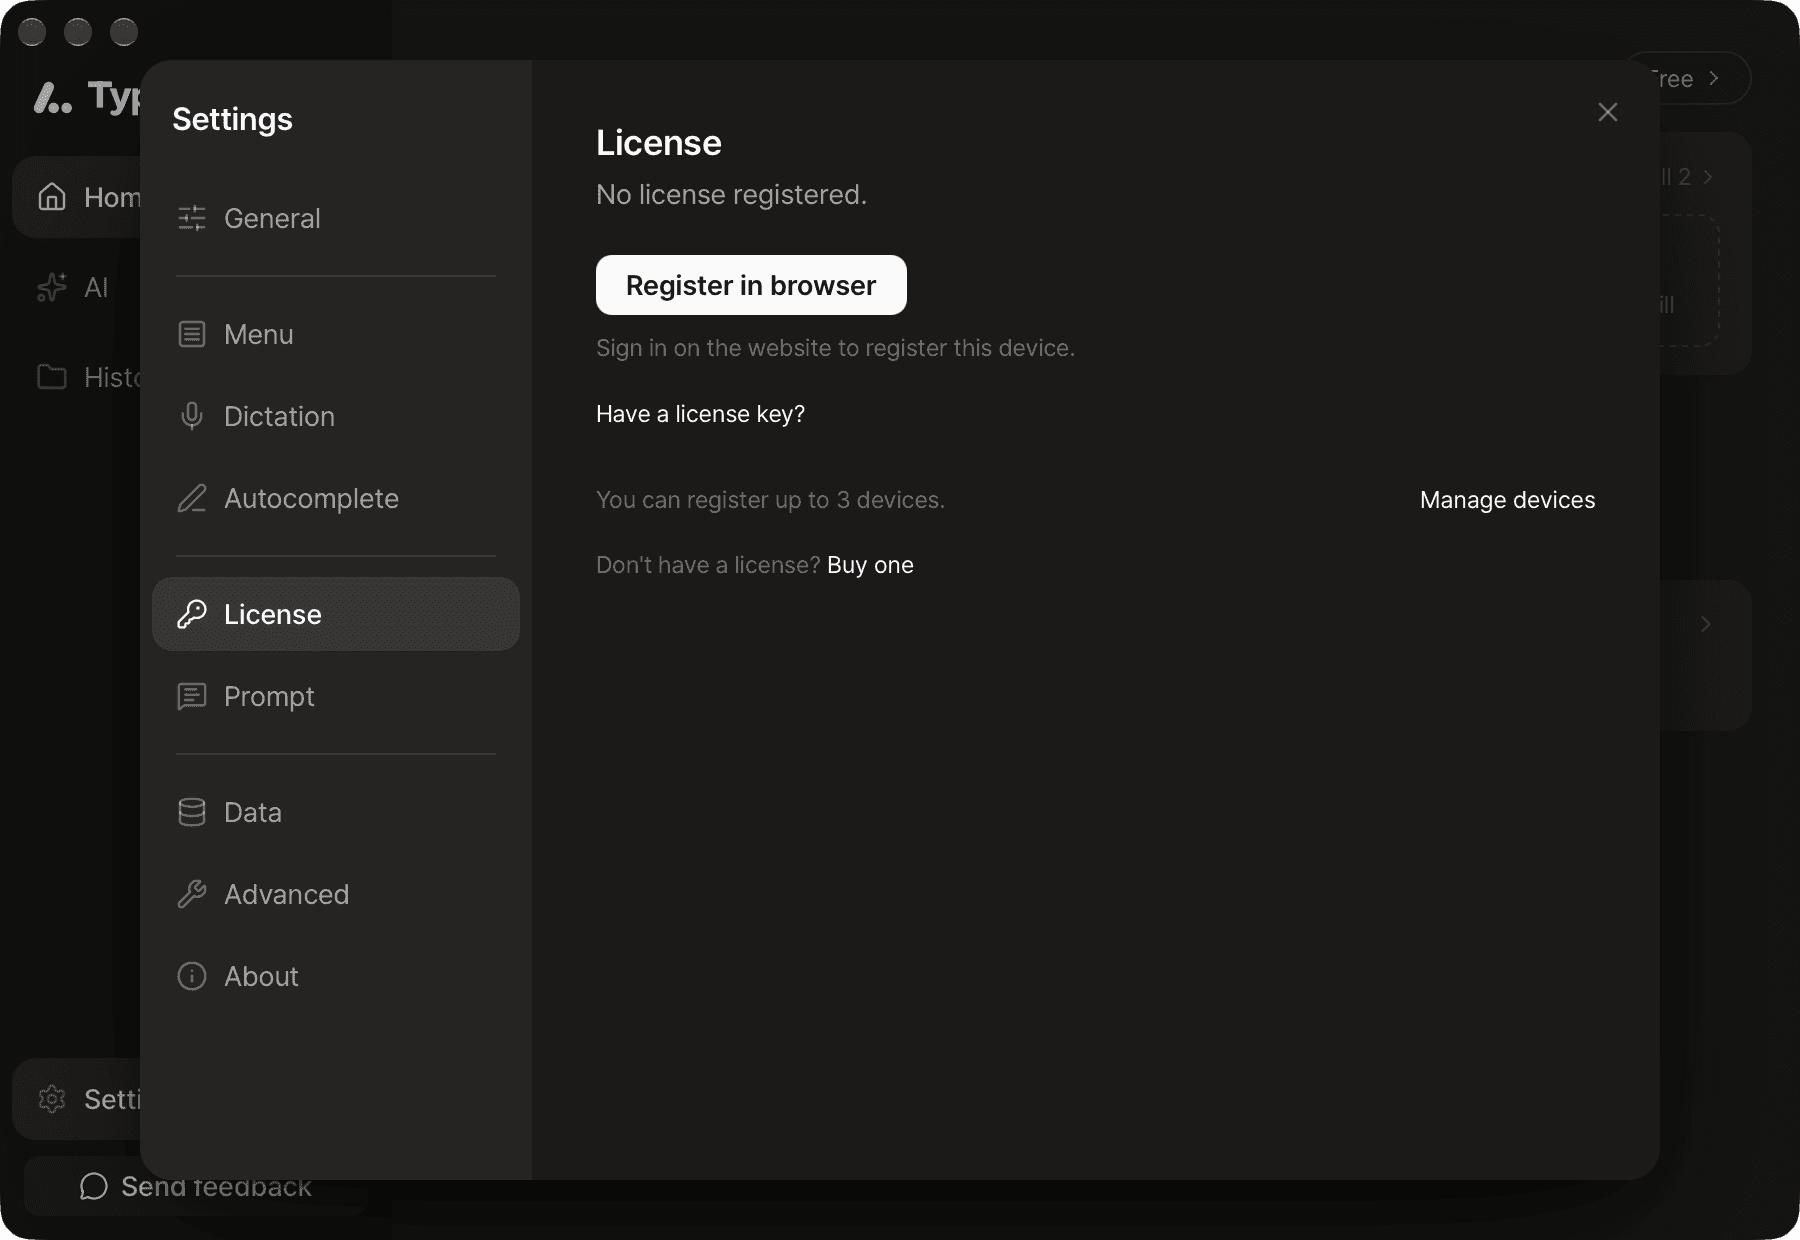The height and width of the screenshot is (1240, 1800).
Task: Click the chevron on lower right background card
Action: pos(1706,624)
